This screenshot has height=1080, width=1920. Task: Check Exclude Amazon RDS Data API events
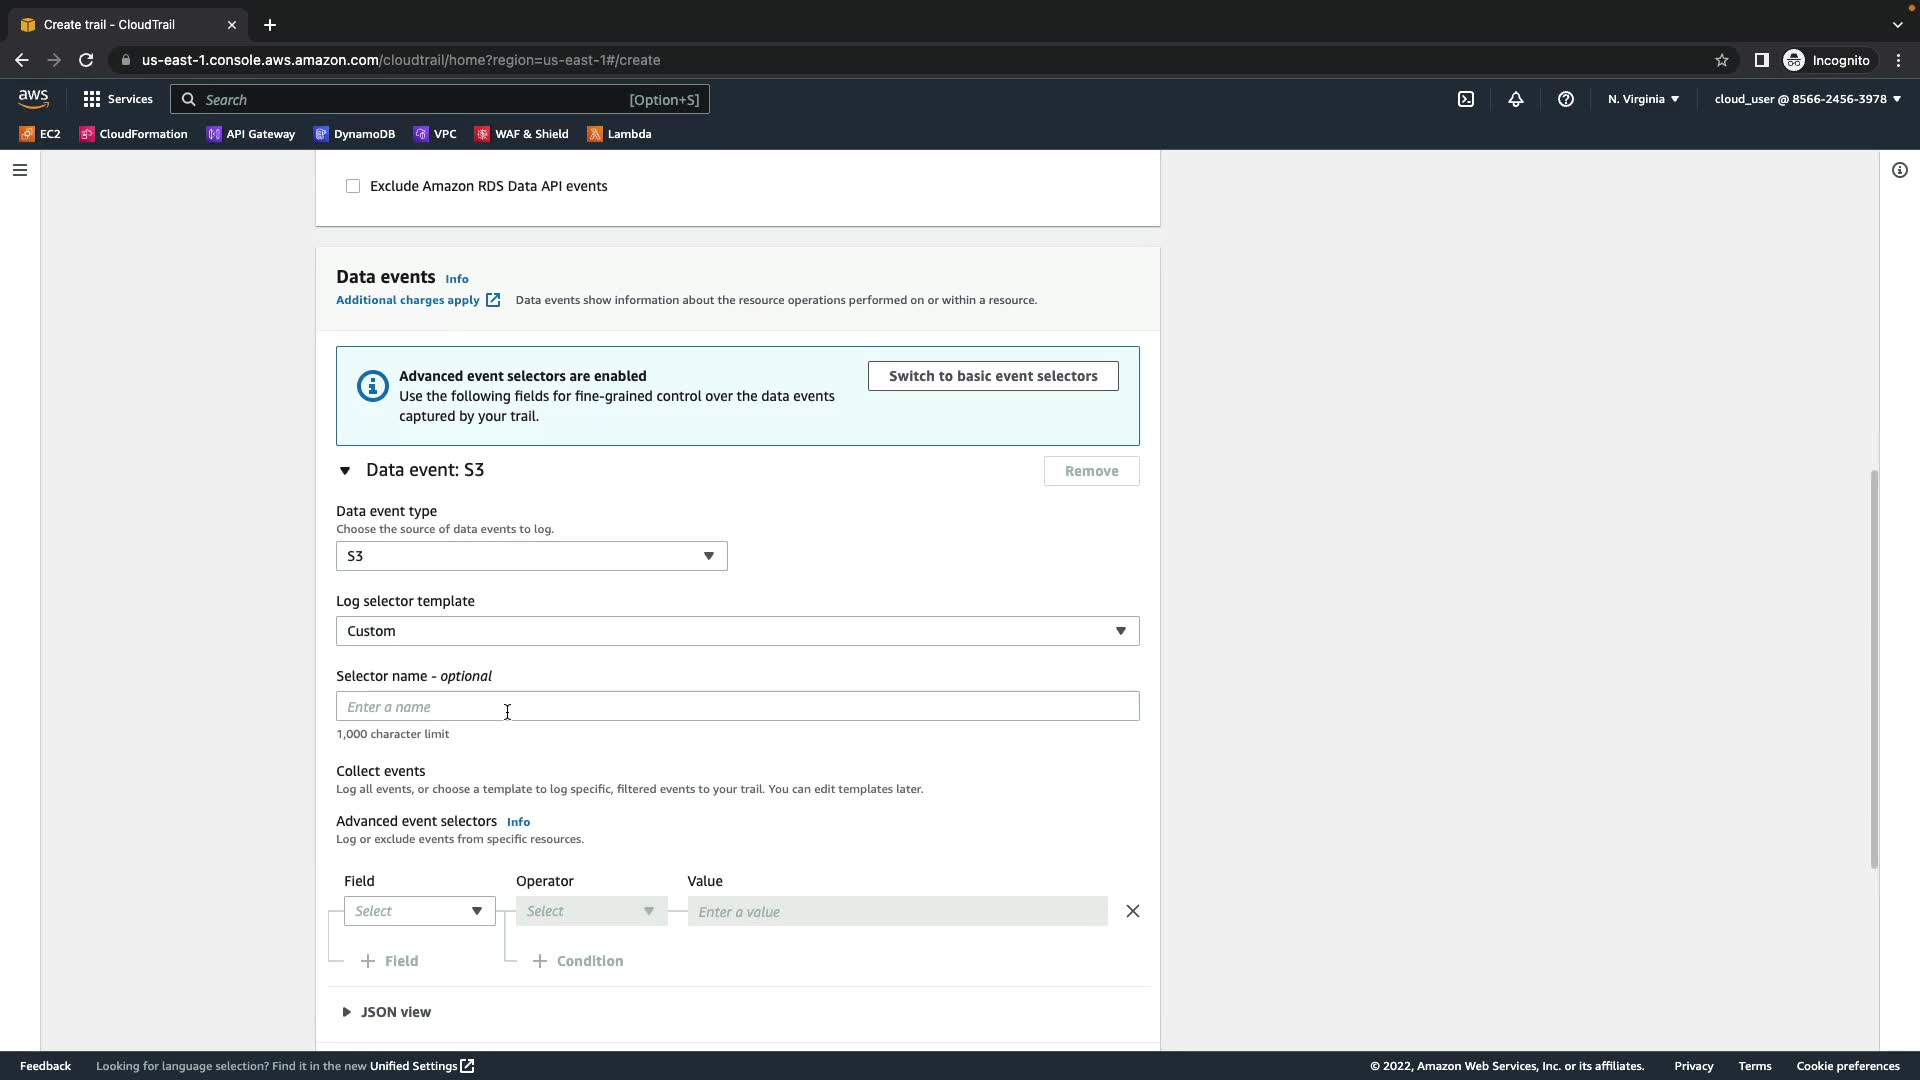(353, 186)
